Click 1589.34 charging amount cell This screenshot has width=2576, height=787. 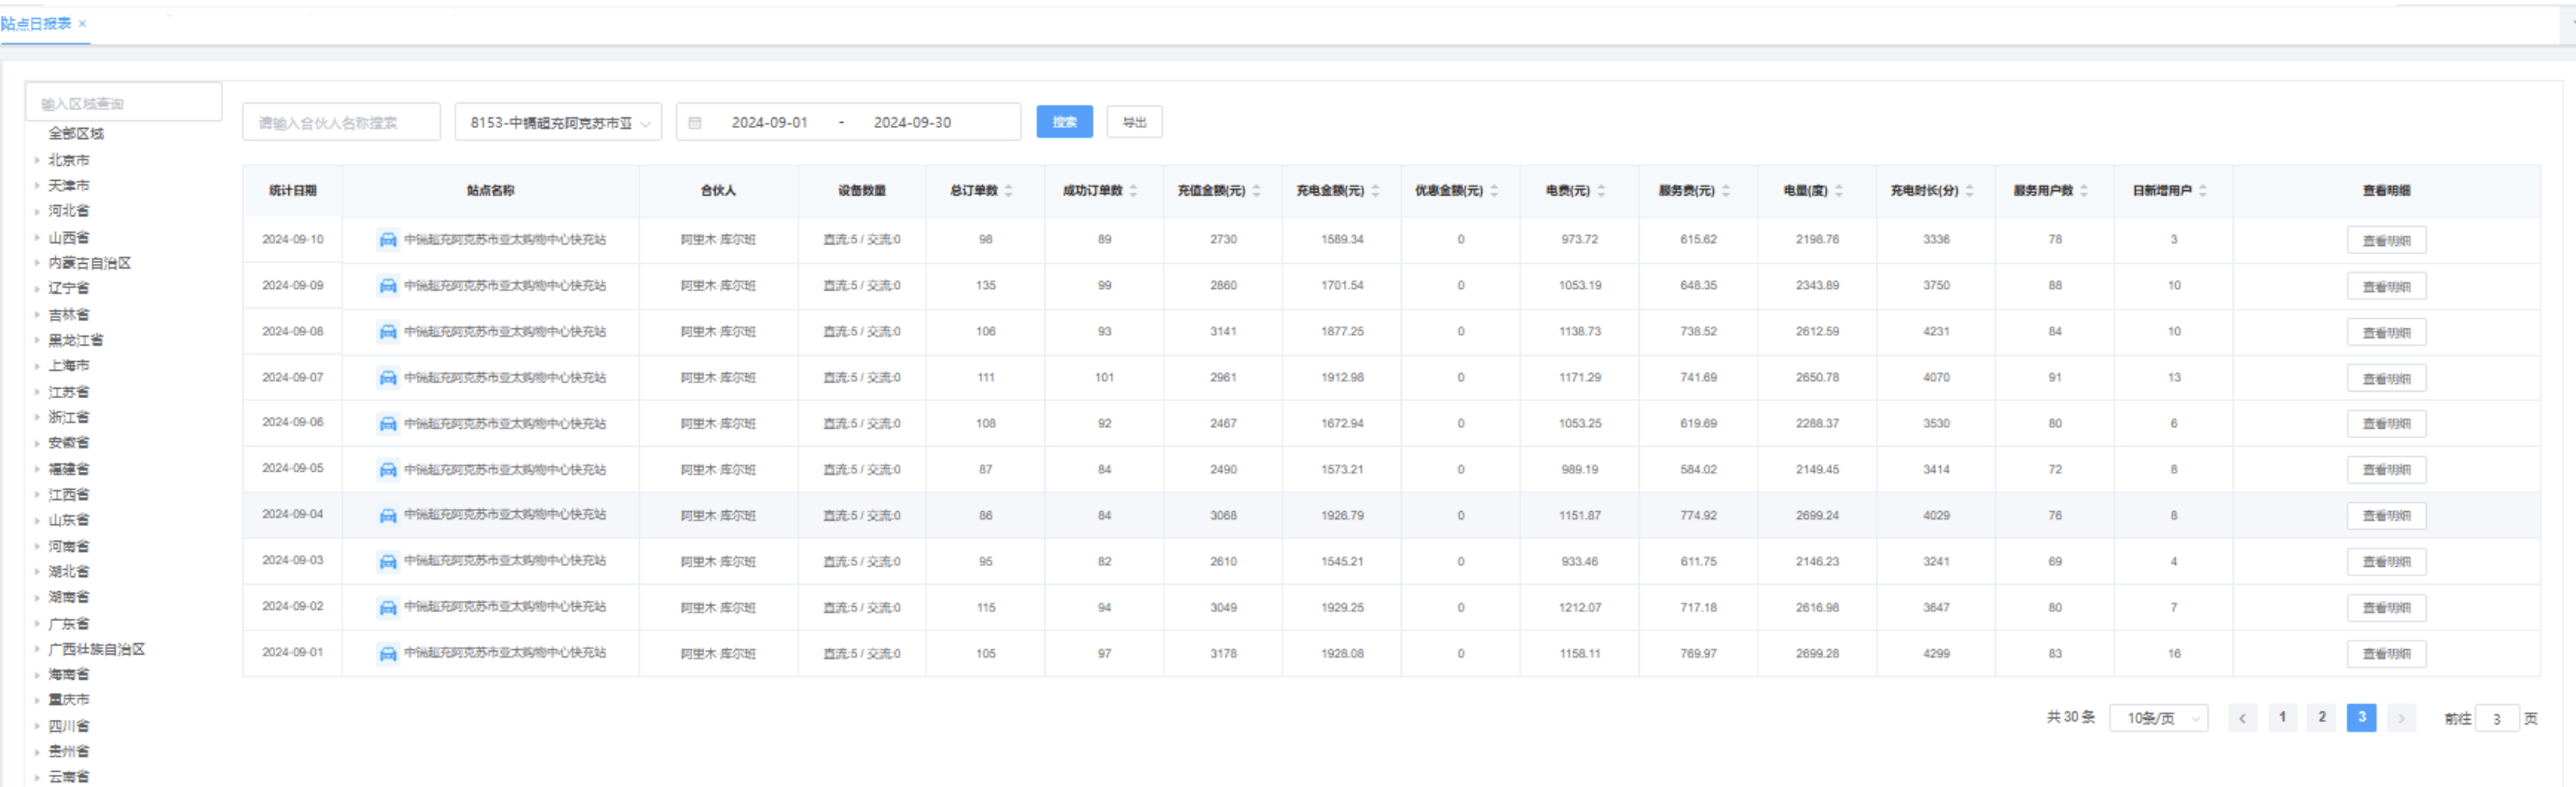(x=1342, y=240)
